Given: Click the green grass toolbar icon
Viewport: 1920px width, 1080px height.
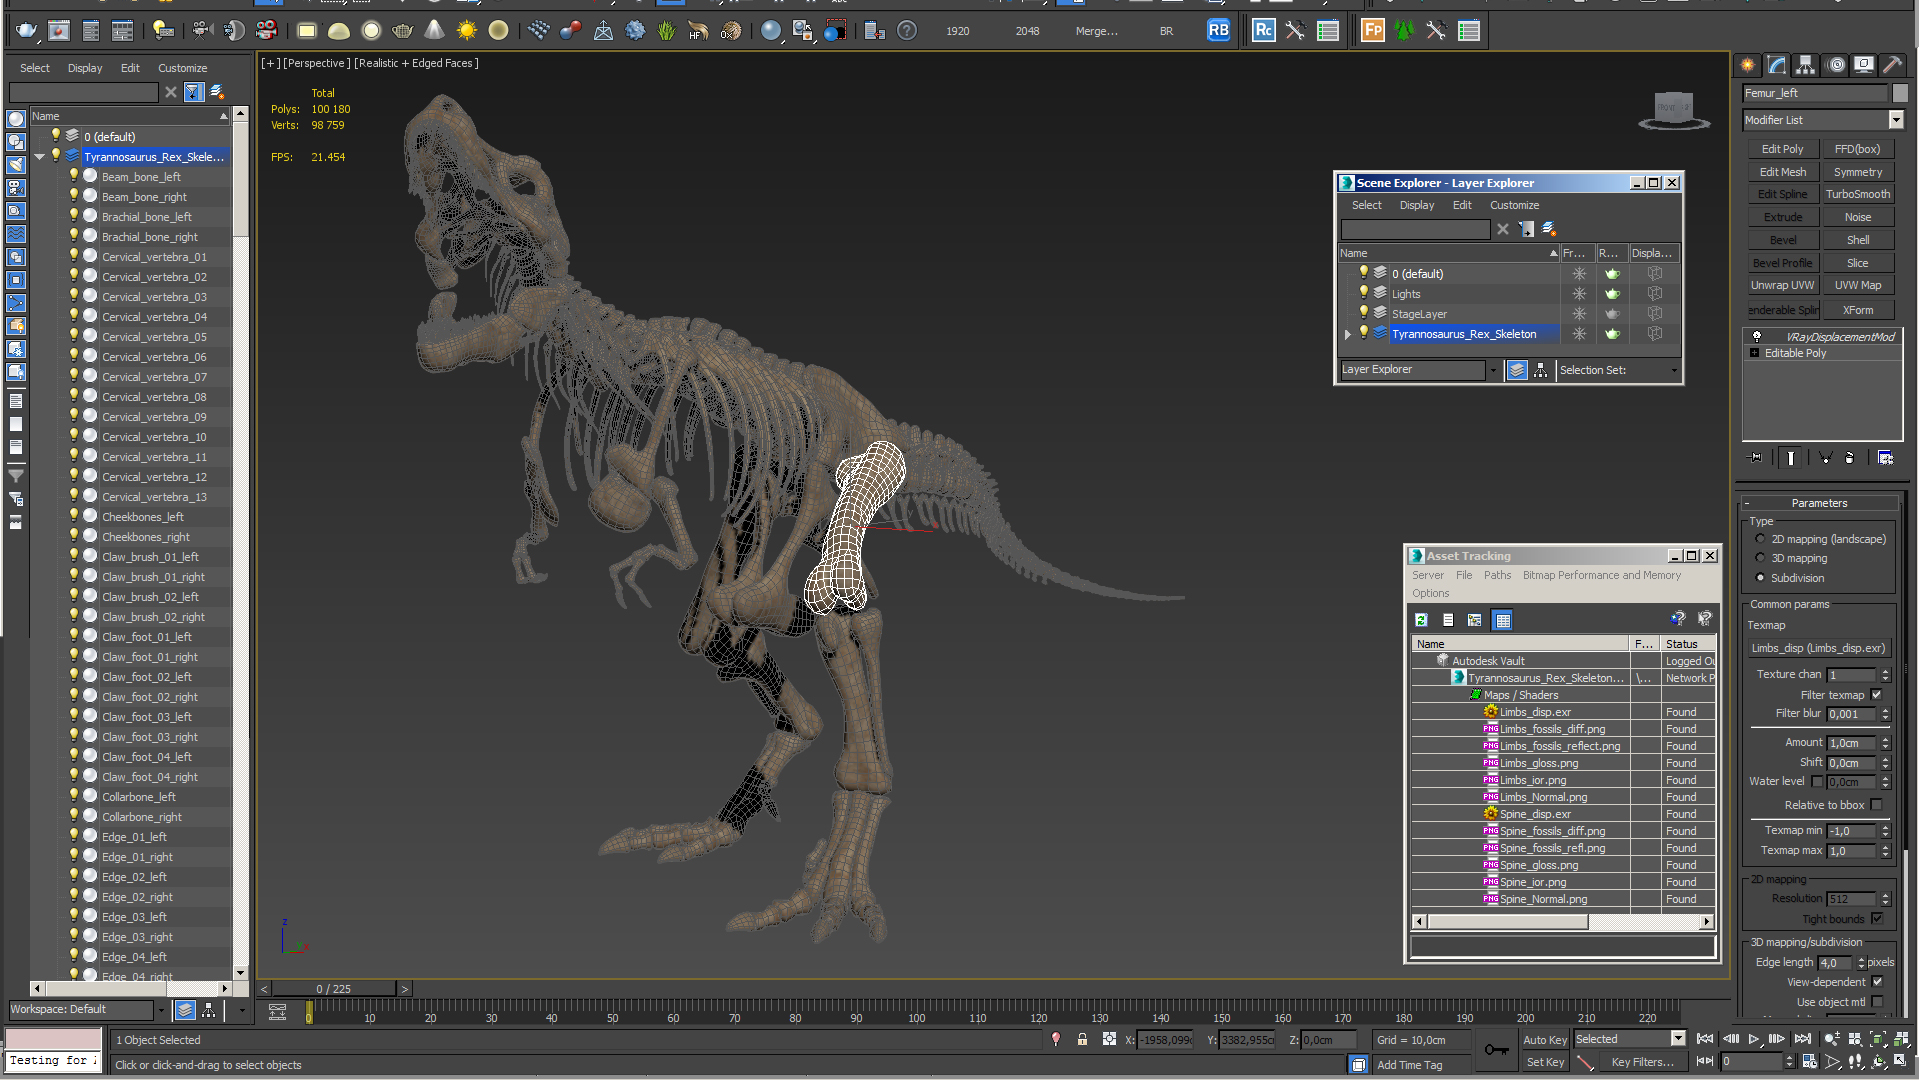Looking at the screenshot, I should [x=667, y=31].
